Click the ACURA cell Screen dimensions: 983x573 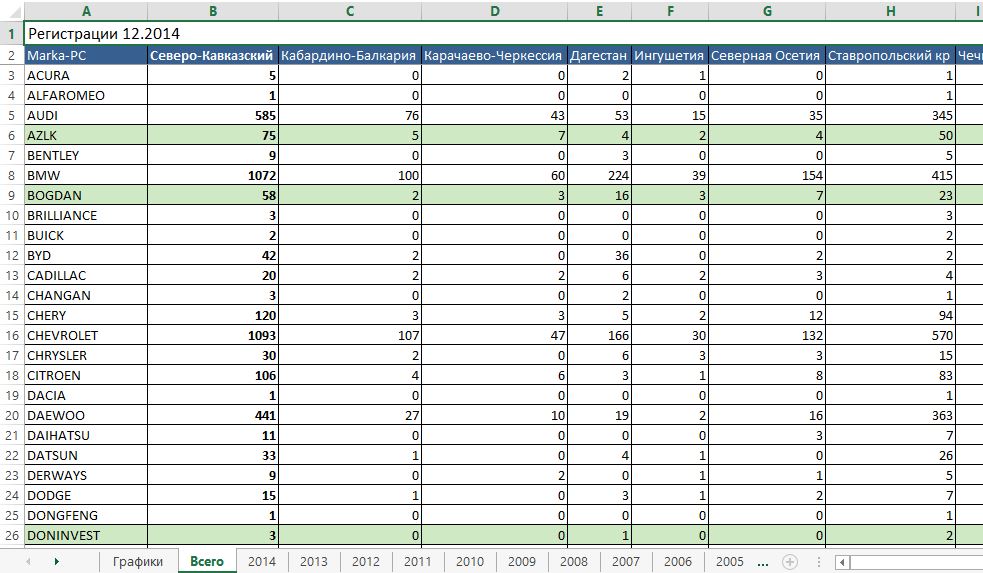(x=86, y=75)
